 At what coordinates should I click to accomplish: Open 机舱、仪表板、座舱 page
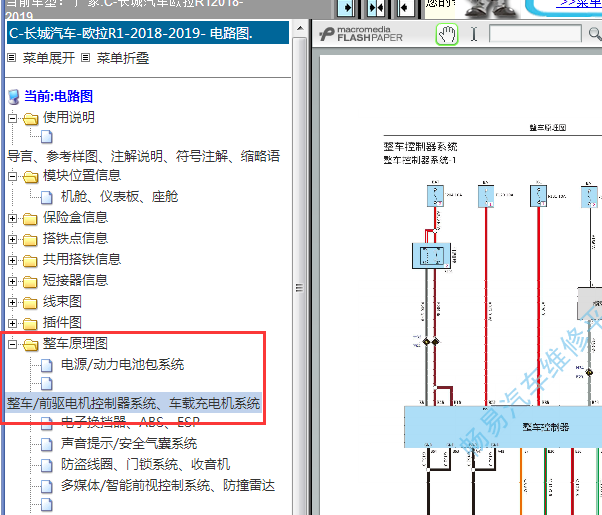119,197
